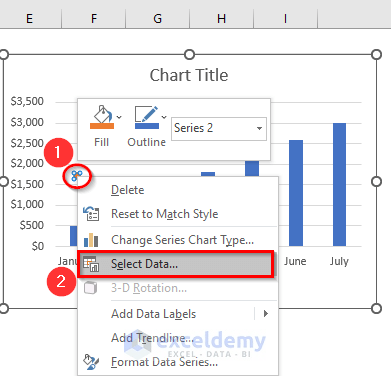Choose Add Data Labels
The width and height of the screenshot is (391, 376).
[153, 314]
